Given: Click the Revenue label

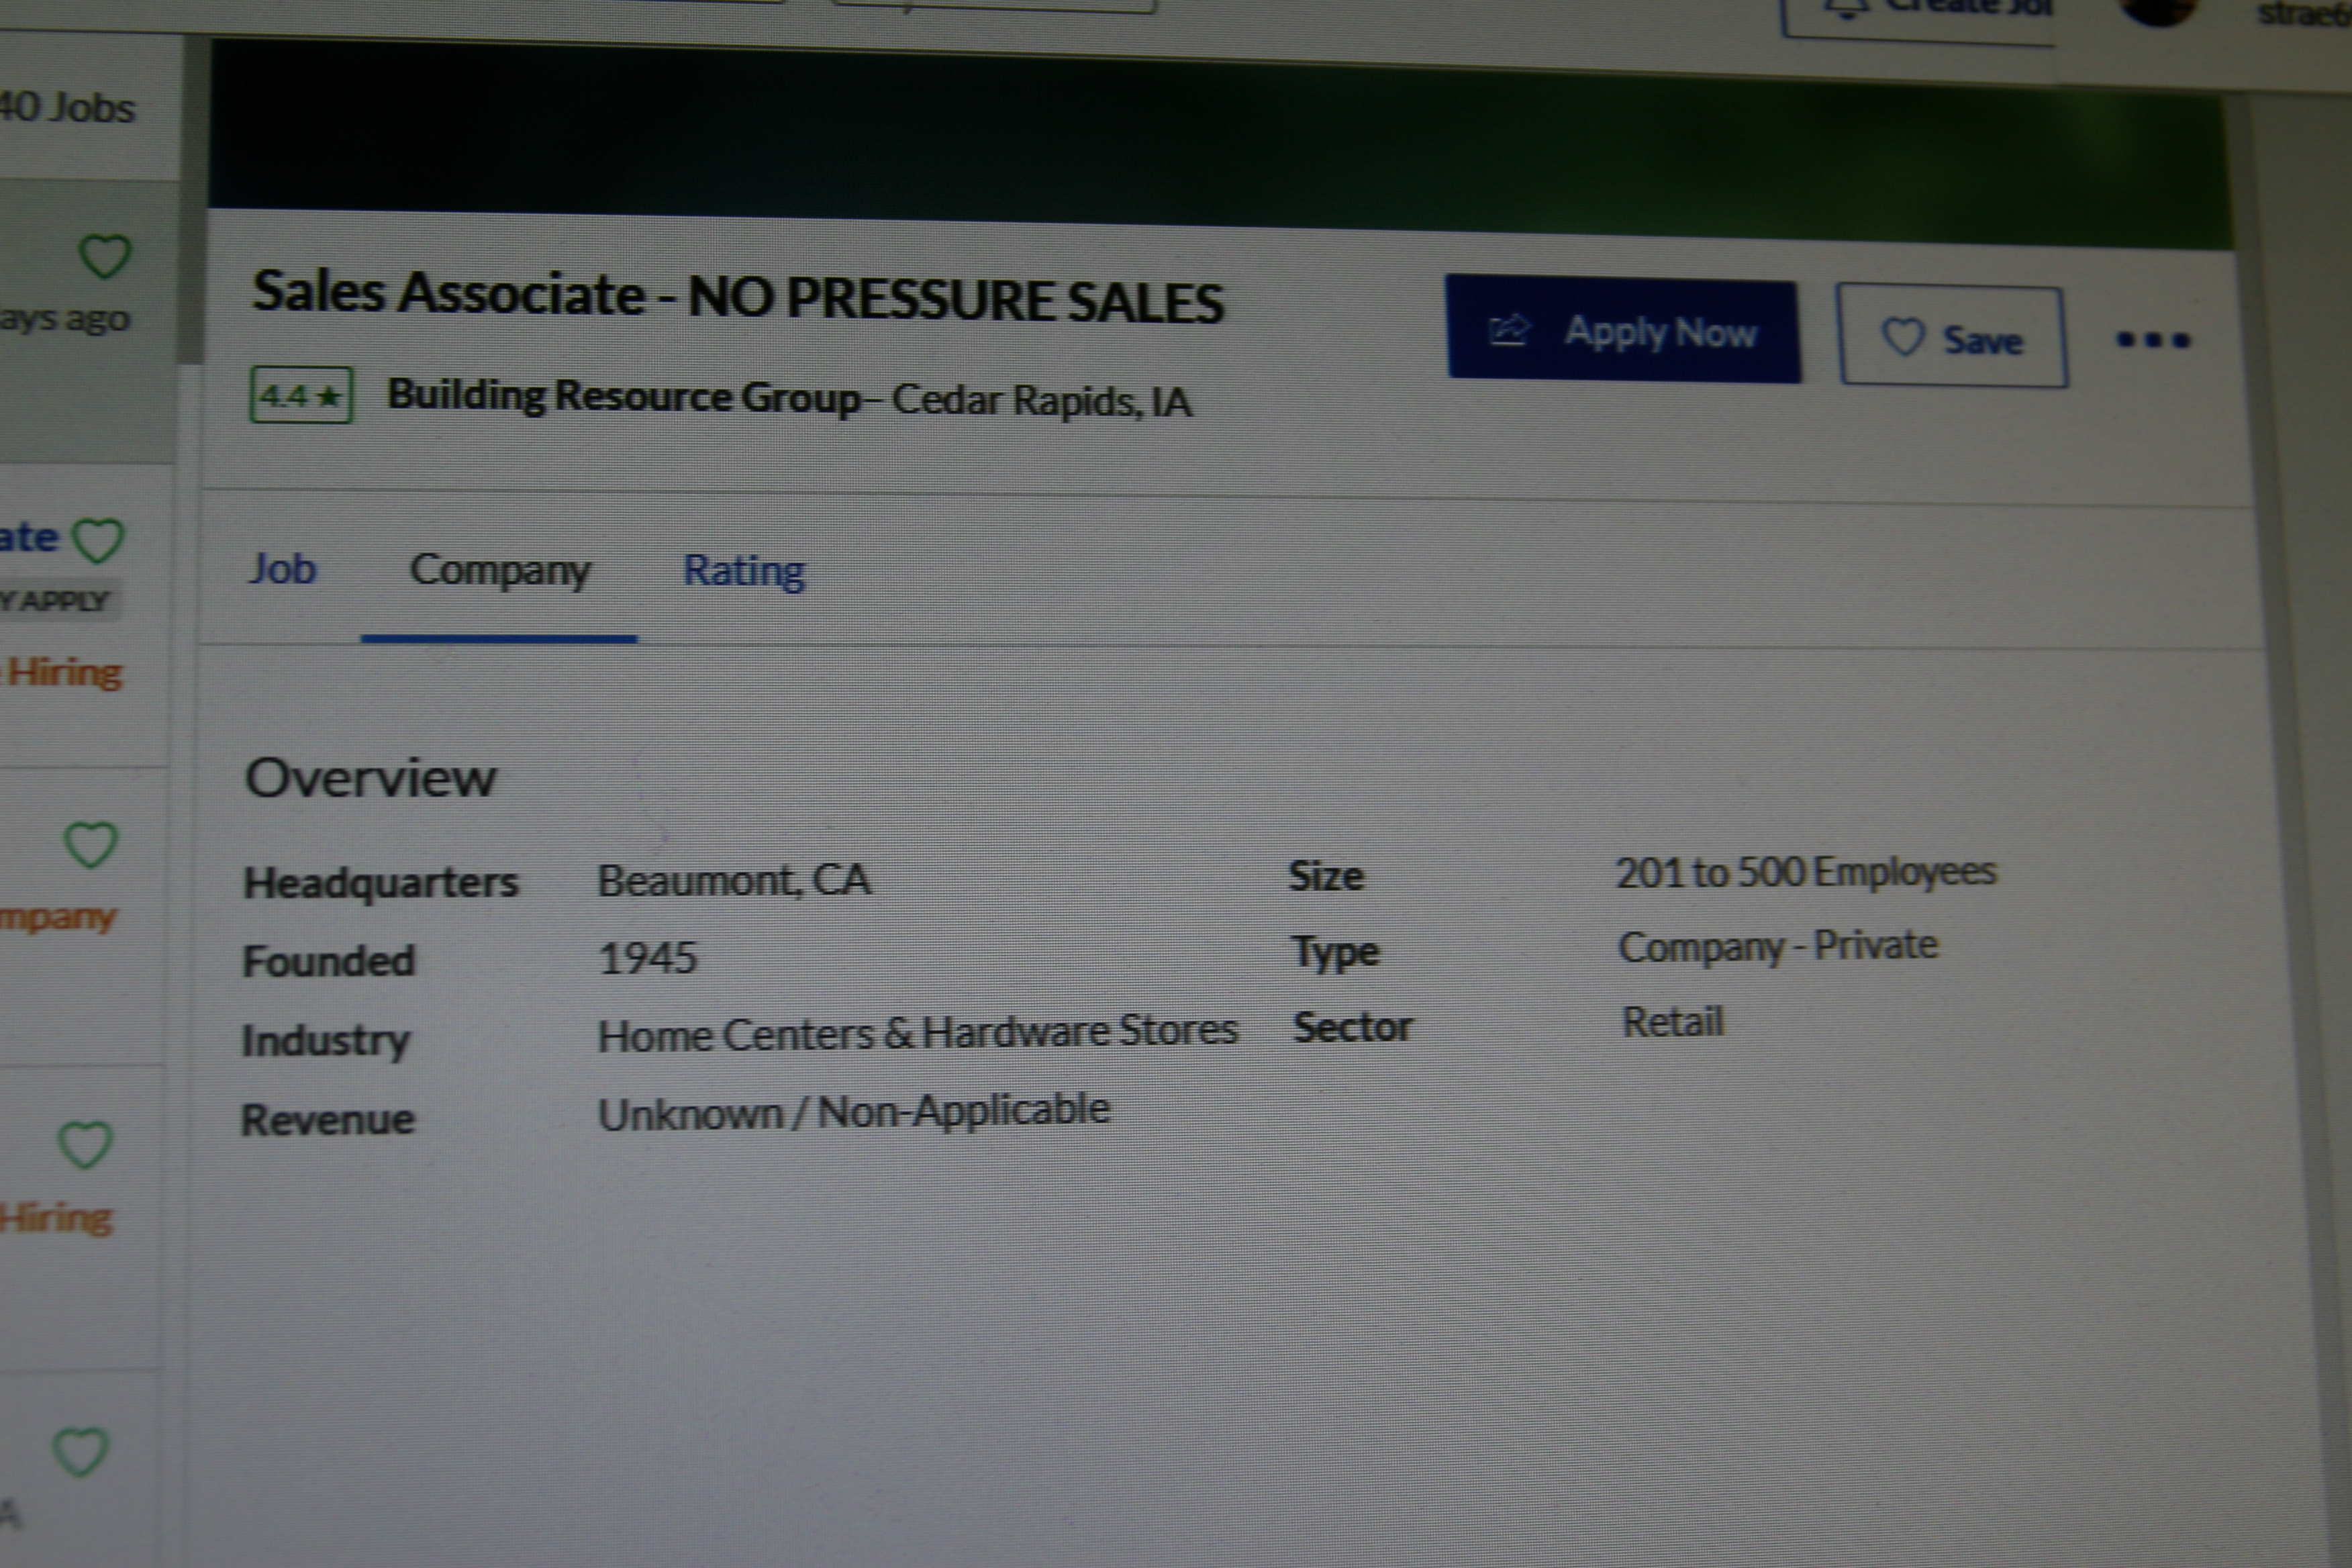Looking at the screenshot, I should pos(327,1119).
